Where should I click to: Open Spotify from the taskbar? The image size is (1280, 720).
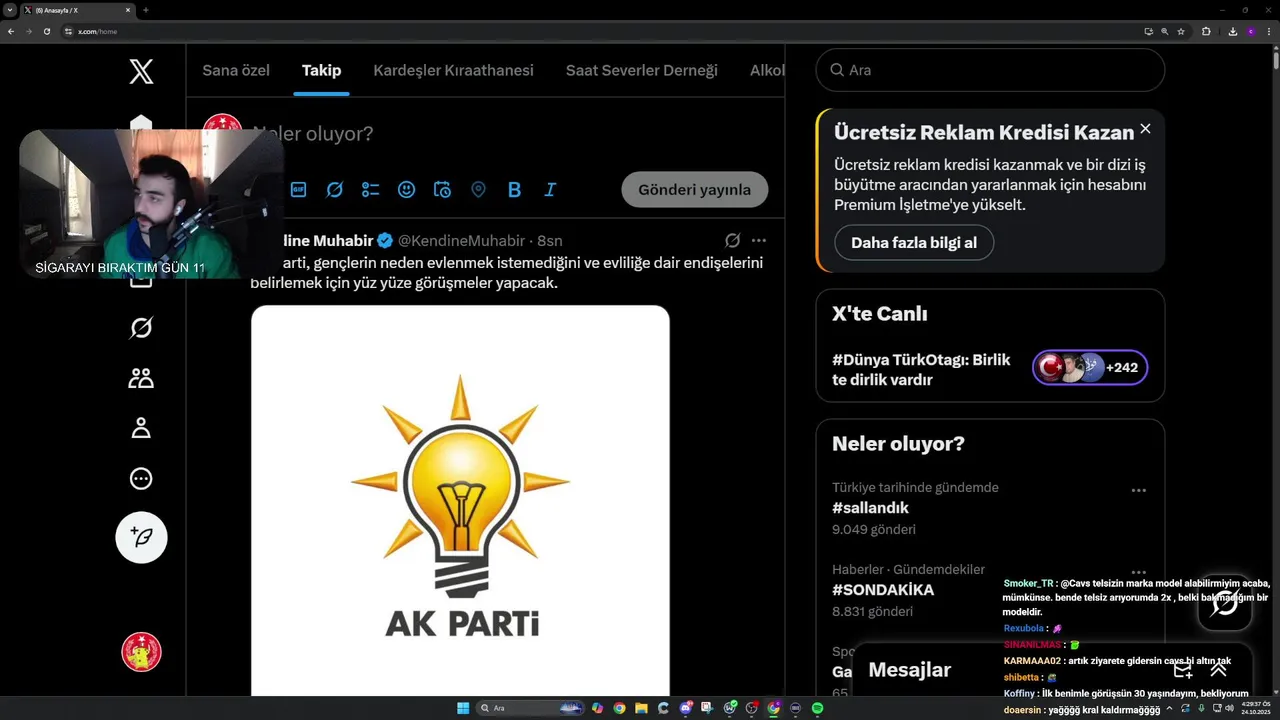click(817, 708)
